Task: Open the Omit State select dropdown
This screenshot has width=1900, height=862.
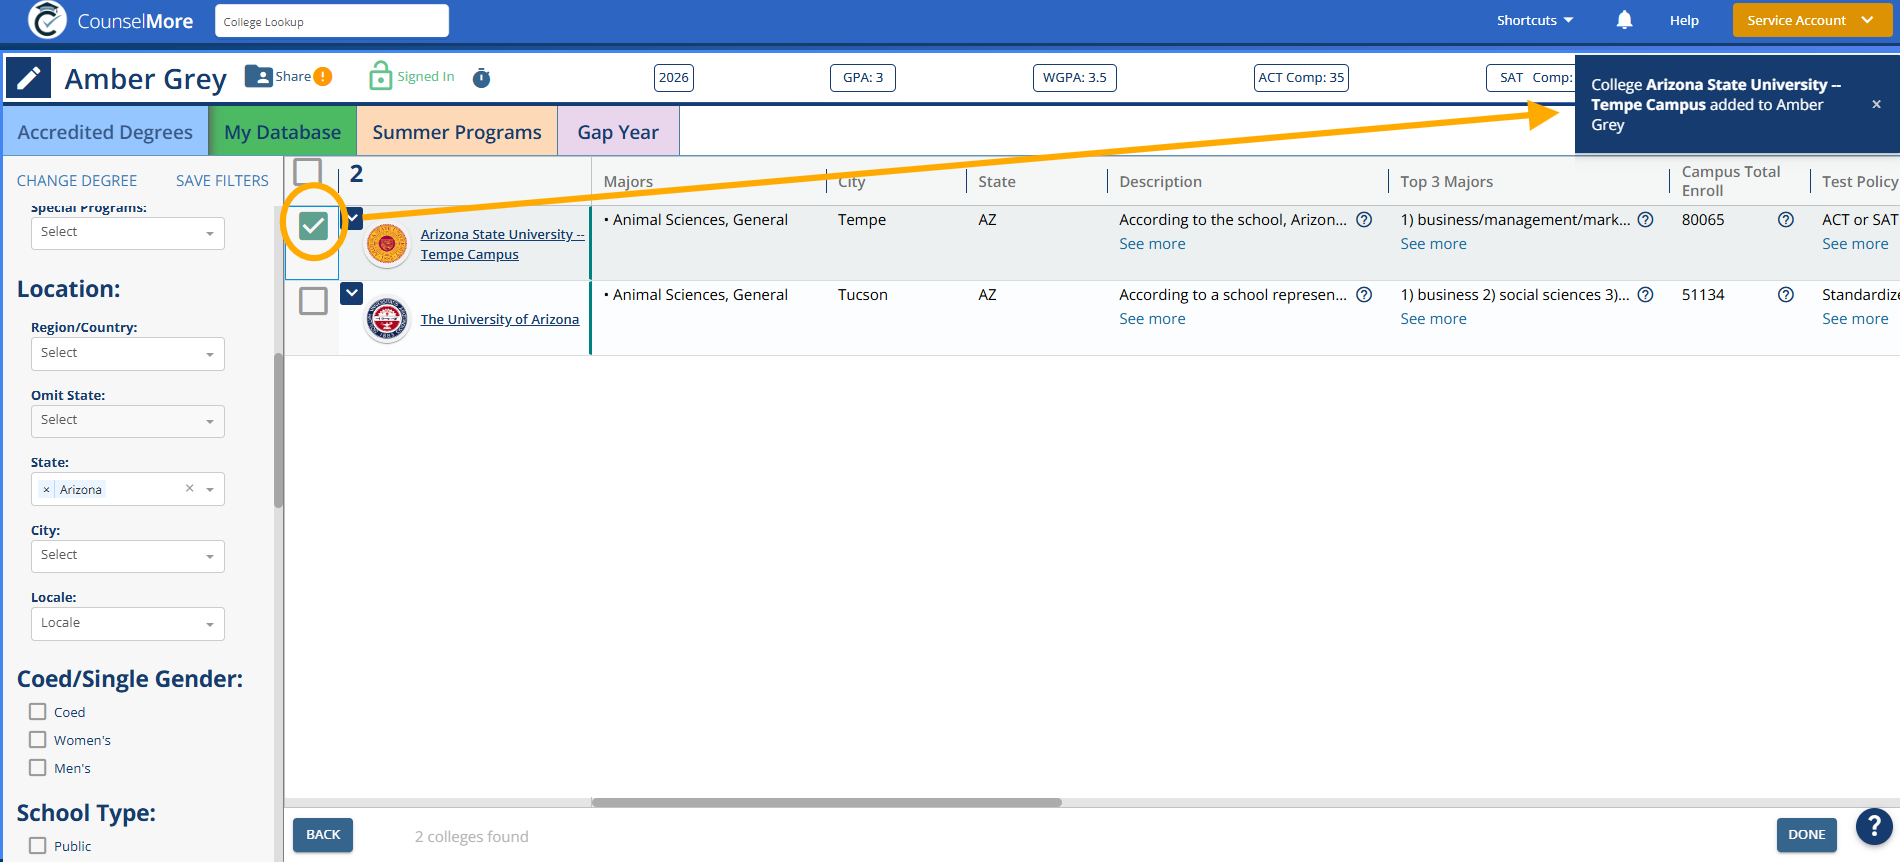Action: click(127, 421)
